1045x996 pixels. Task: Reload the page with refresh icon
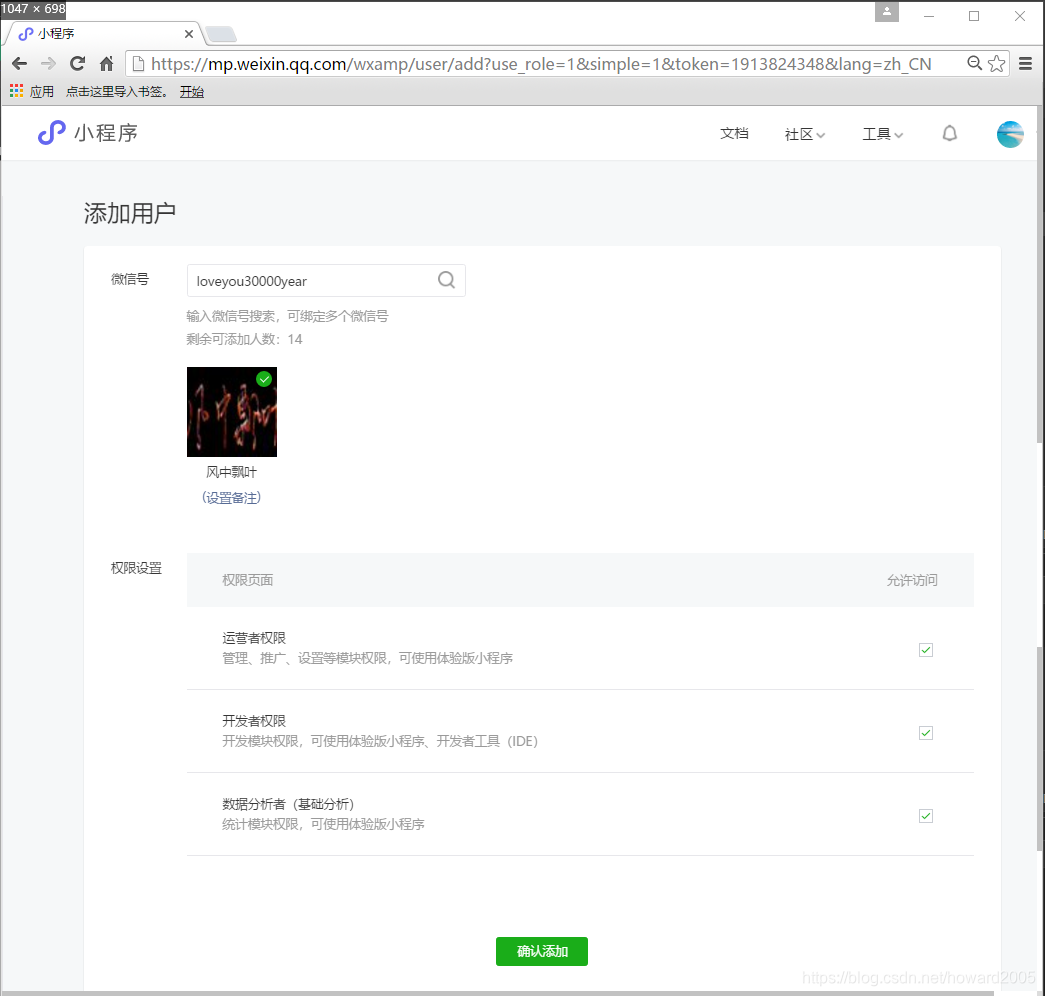78,64
